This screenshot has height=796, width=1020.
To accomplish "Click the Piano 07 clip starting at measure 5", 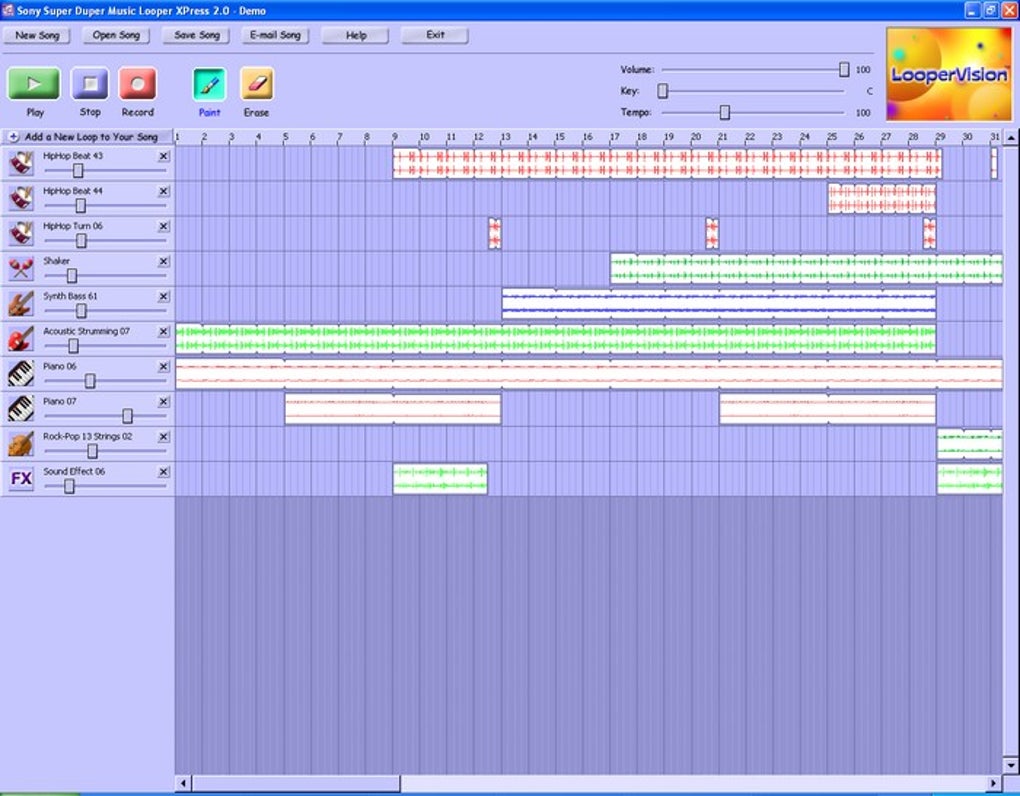I will (393, 409).
